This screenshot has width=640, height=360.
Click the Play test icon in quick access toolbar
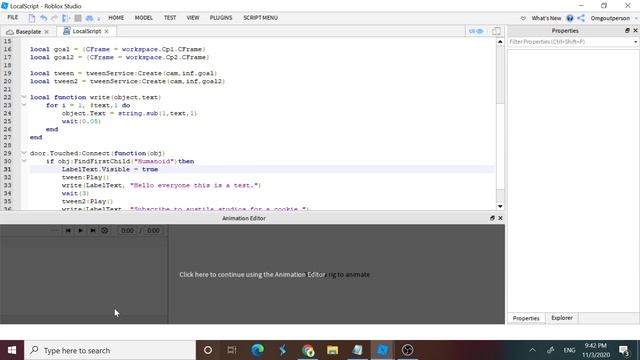tap(66, 18)
